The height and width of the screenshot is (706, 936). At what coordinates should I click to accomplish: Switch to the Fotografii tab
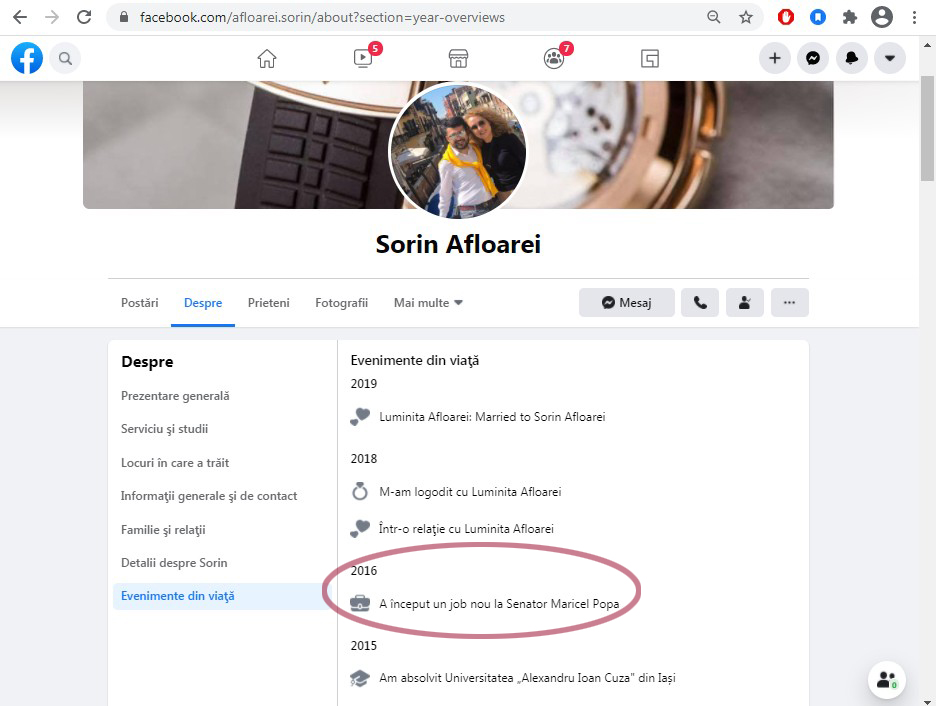coord(341,303)
